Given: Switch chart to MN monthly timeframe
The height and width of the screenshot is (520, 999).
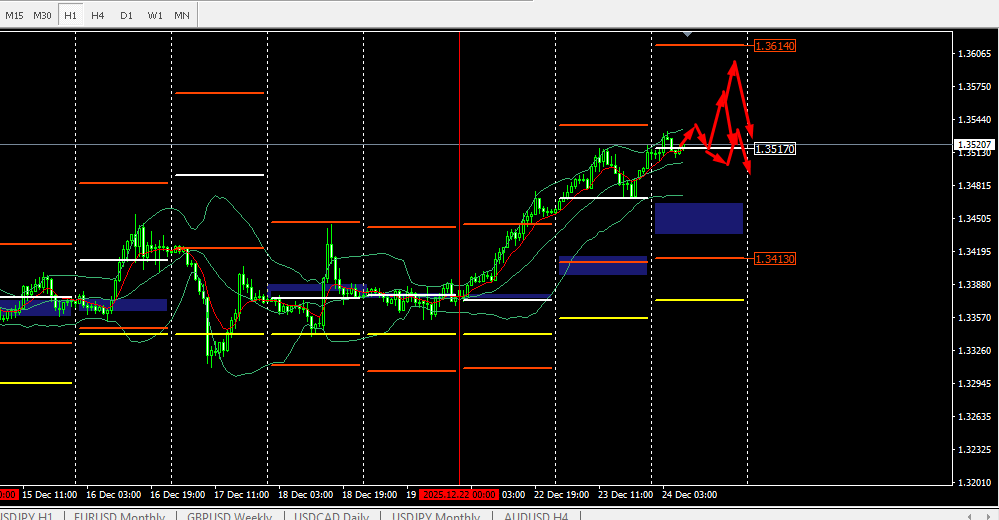Looking at the screenshot, I should tap(182, 15).
